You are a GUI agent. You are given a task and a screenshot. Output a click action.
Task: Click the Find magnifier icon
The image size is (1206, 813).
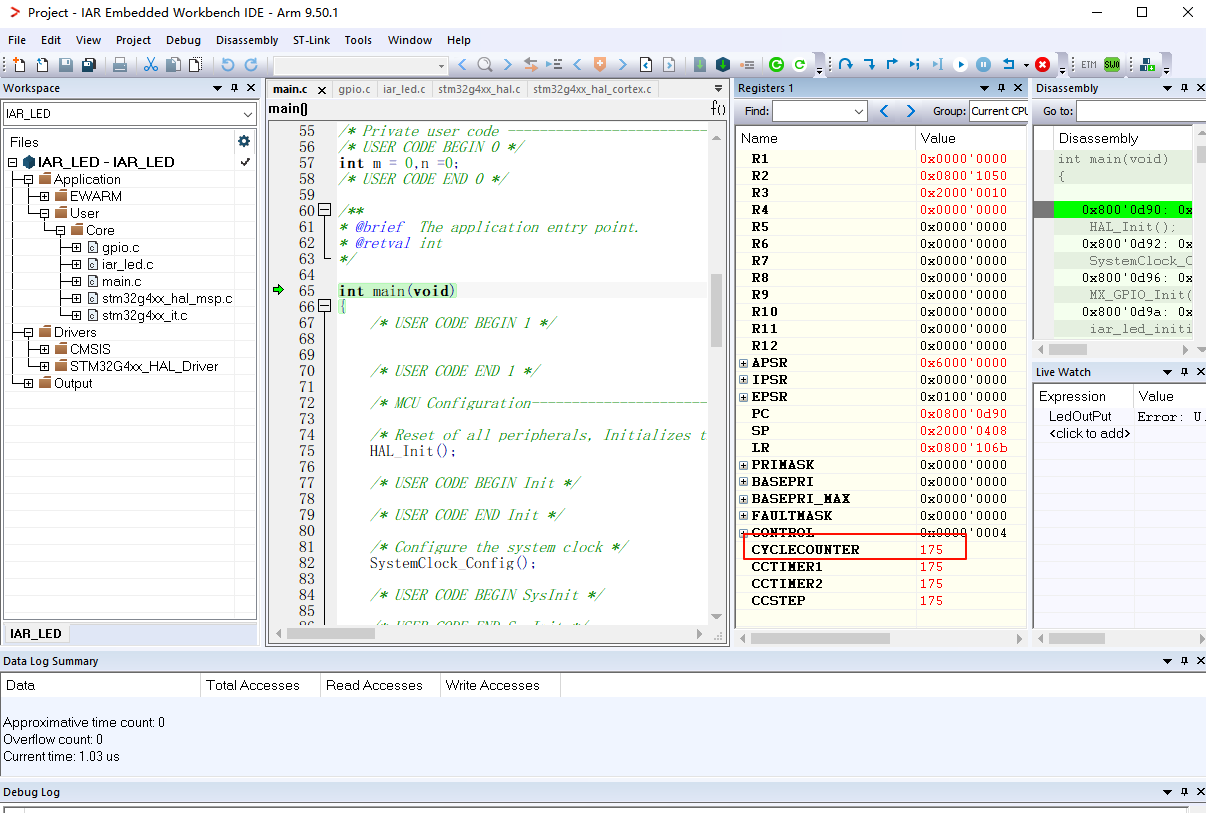point(485,65)
